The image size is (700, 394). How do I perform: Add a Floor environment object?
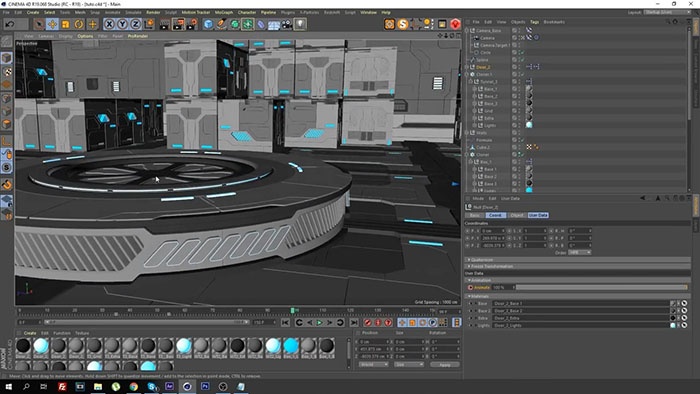274,24
